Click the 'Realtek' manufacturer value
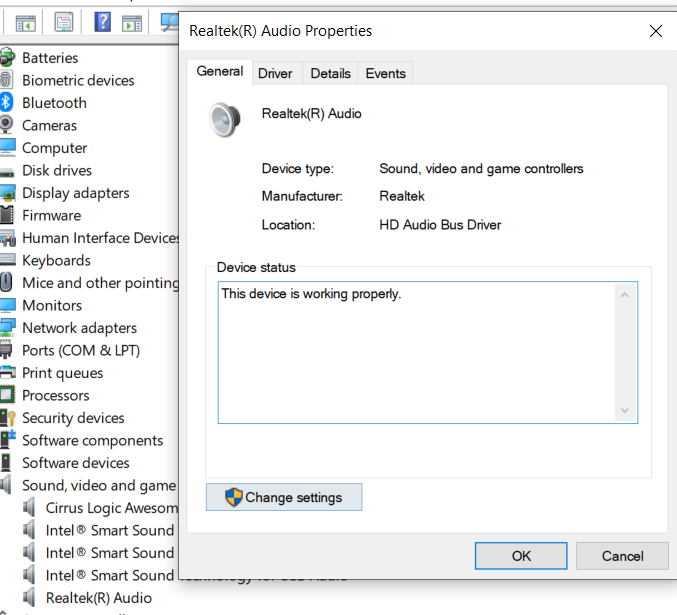Image resolution: width=677 pixels, height=615 pixels. tap(402, 196)
